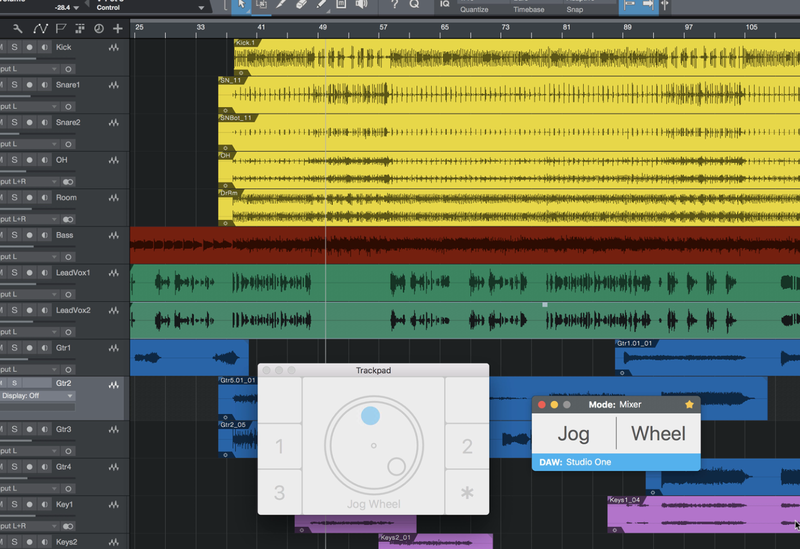Click the Jog Wheel blue dot
The width and height of the screenshot is (800, 549).
pyautogui.click(x=370, y=415)
